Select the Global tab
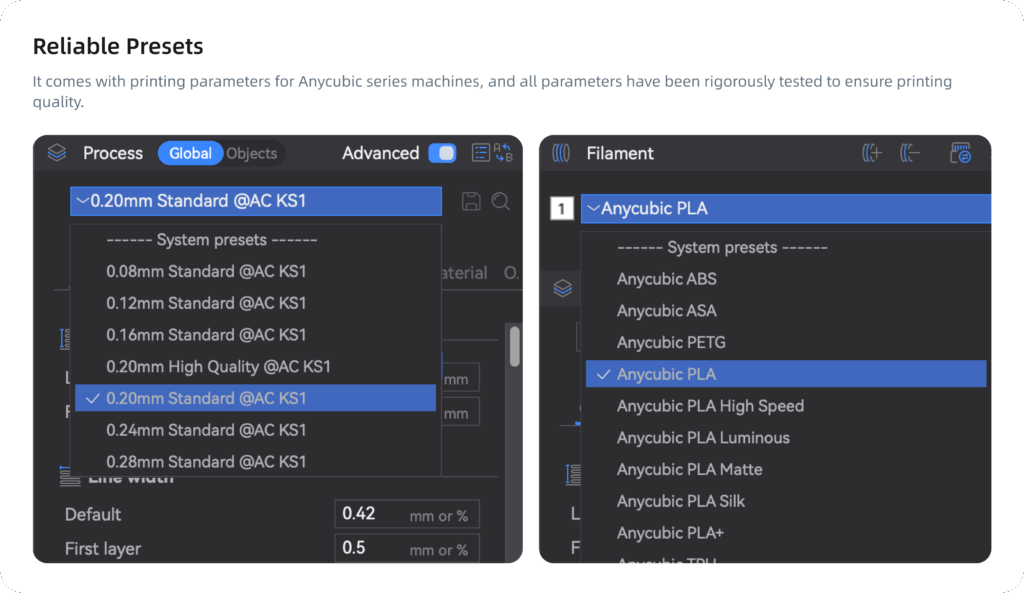The width and height of the screenshot is (1024, 593). pos(190,152)
